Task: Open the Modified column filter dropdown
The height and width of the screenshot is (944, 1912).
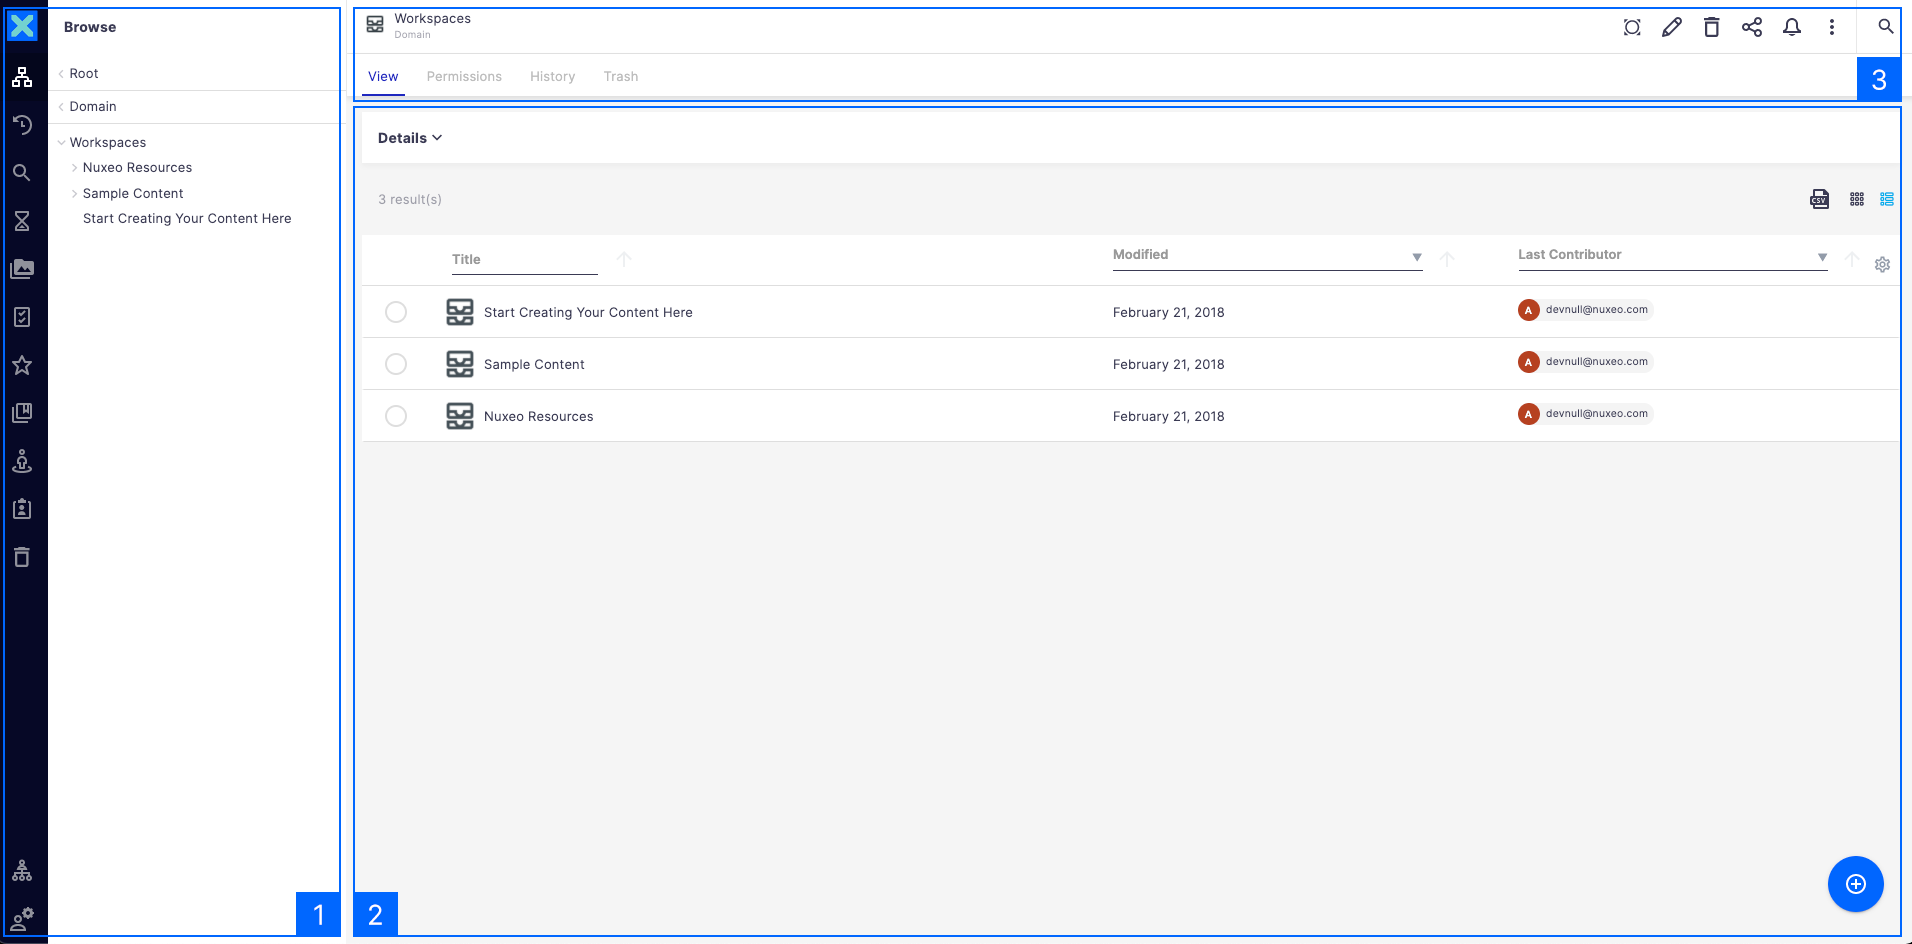Action: coord(1416,257)
